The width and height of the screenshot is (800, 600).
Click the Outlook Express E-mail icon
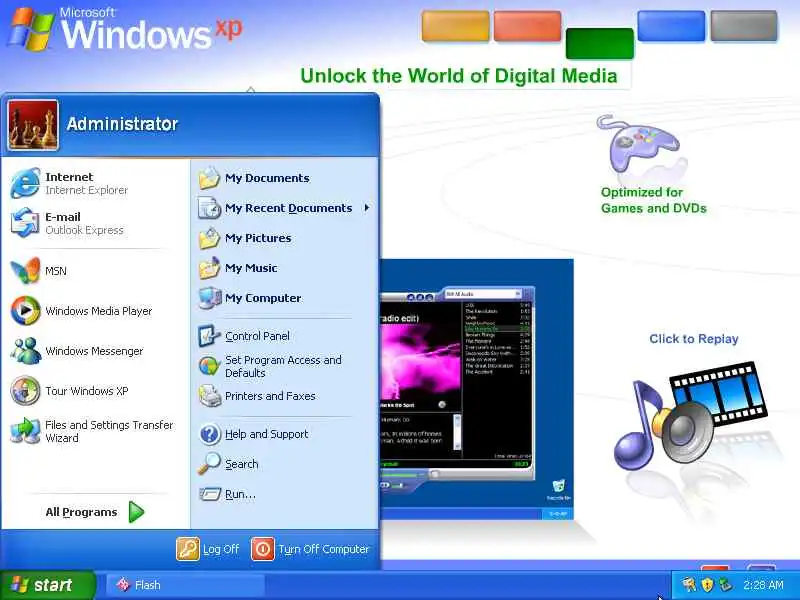click(25, 223)
